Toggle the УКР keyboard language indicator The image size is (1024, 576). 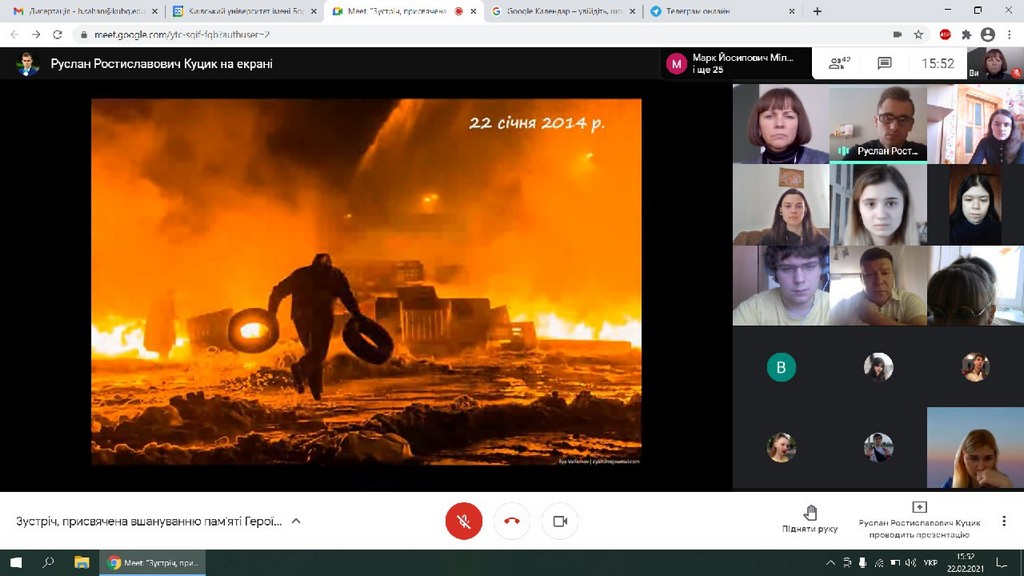pos(930,563)
